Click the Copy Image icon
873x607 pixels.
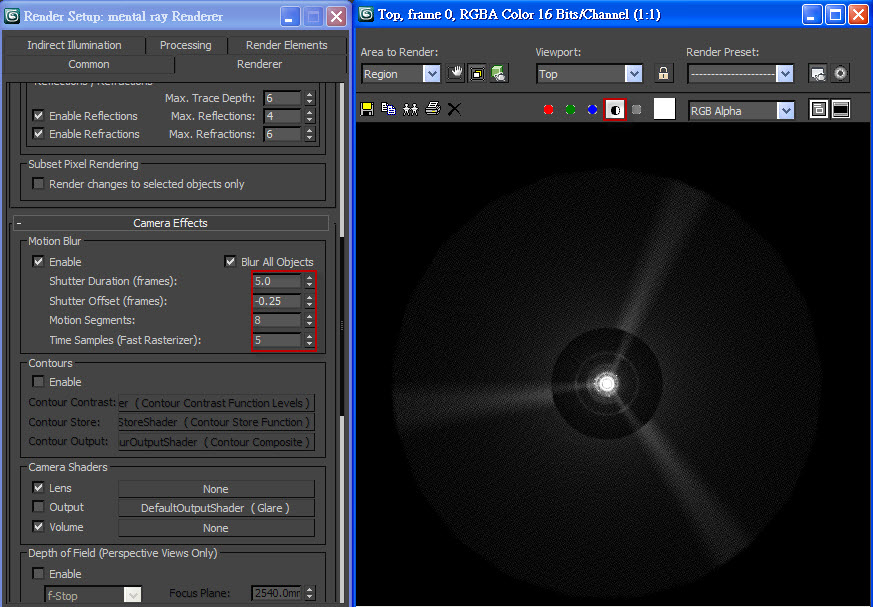click(x=389, y=109)
